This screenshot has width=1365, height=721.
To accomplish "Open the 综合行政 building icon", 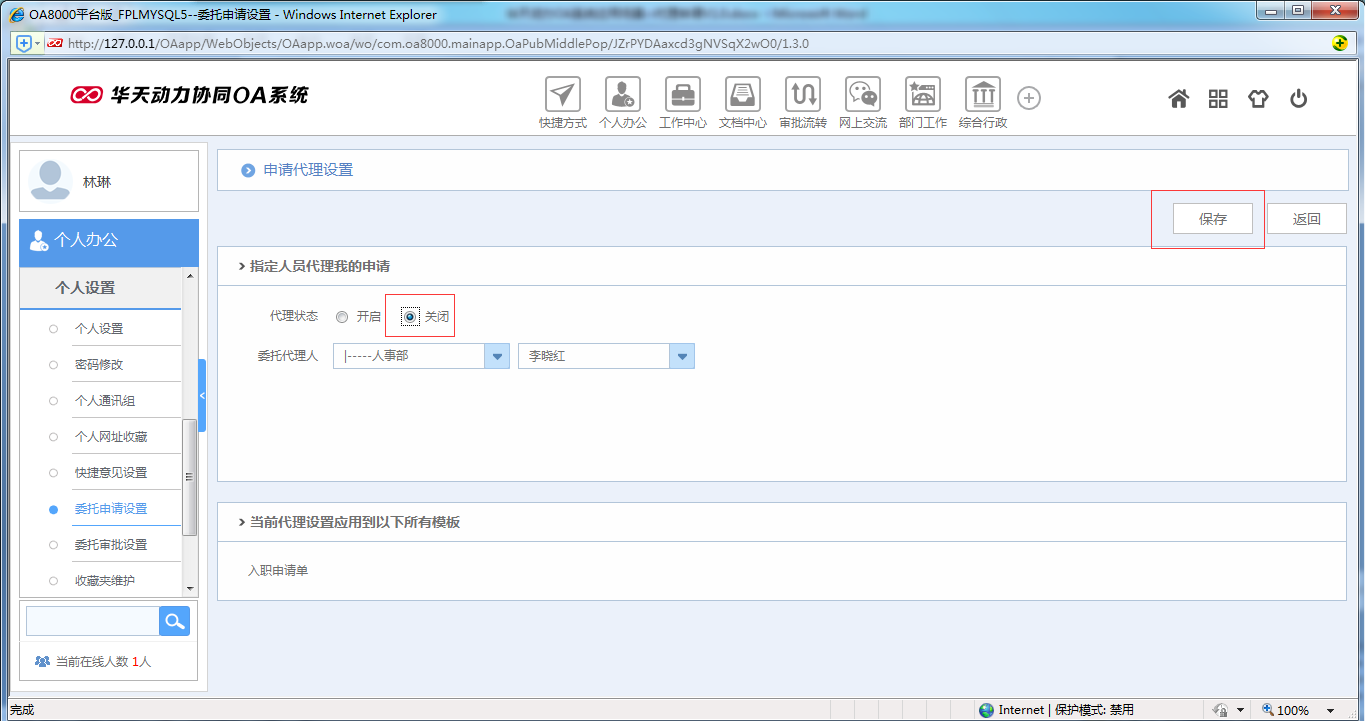I will (983, 95).
